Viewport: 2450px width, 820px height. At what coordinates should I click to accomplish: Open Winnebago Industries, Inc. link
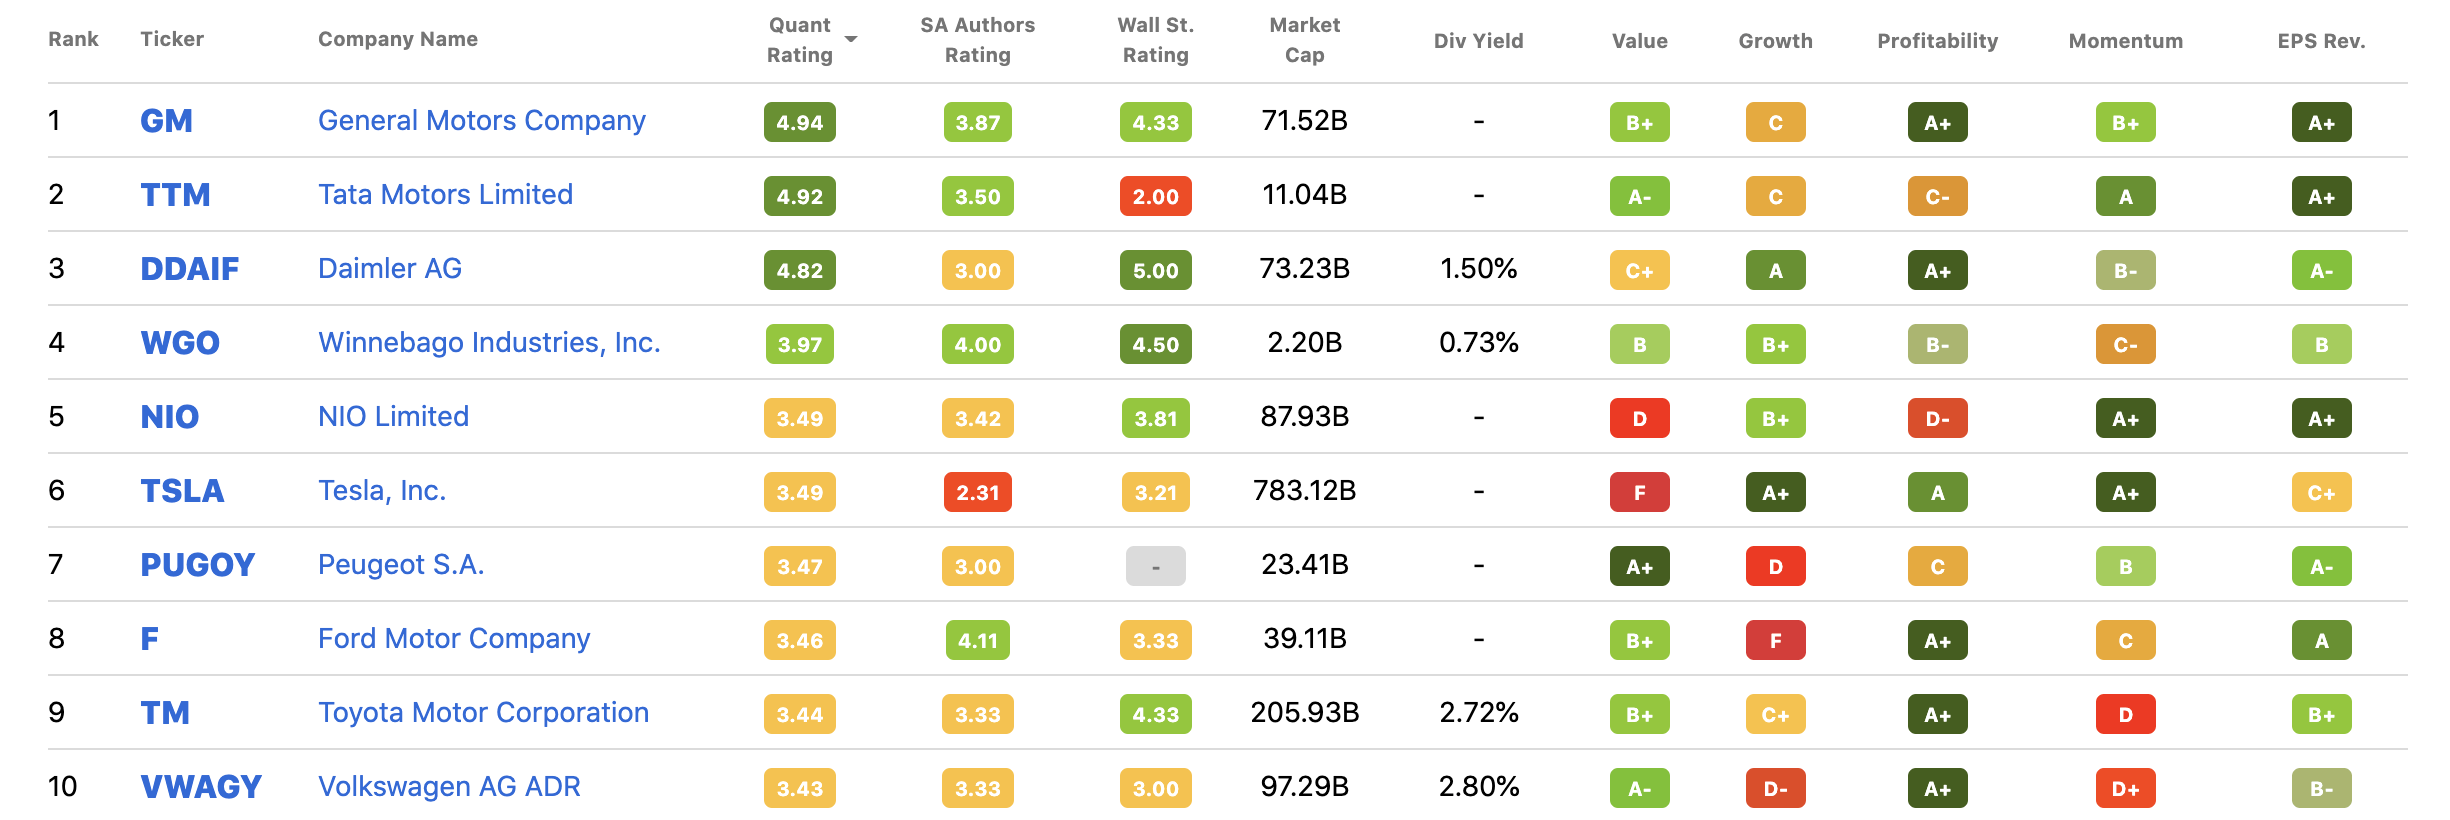click(x=489, y=343)
